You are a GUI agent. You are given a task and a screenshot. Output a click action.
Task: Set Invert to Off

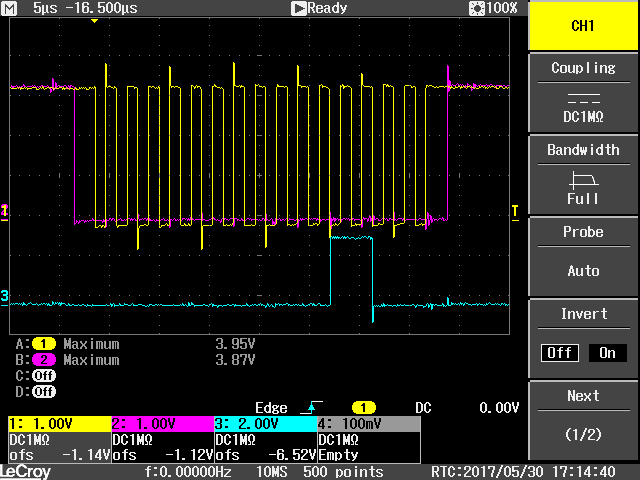560,353
